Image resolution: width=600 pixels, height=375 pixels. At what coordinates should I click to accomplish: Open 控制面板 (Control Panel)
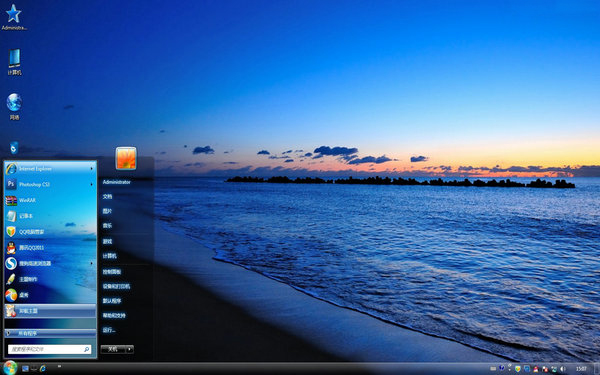pos(112,272)
